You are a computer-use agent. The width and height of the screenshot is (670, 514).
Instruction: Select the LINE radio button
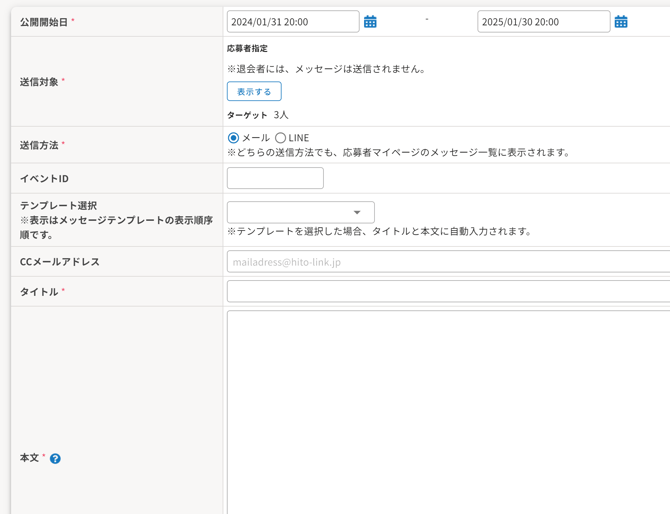[x=280, y=138]
